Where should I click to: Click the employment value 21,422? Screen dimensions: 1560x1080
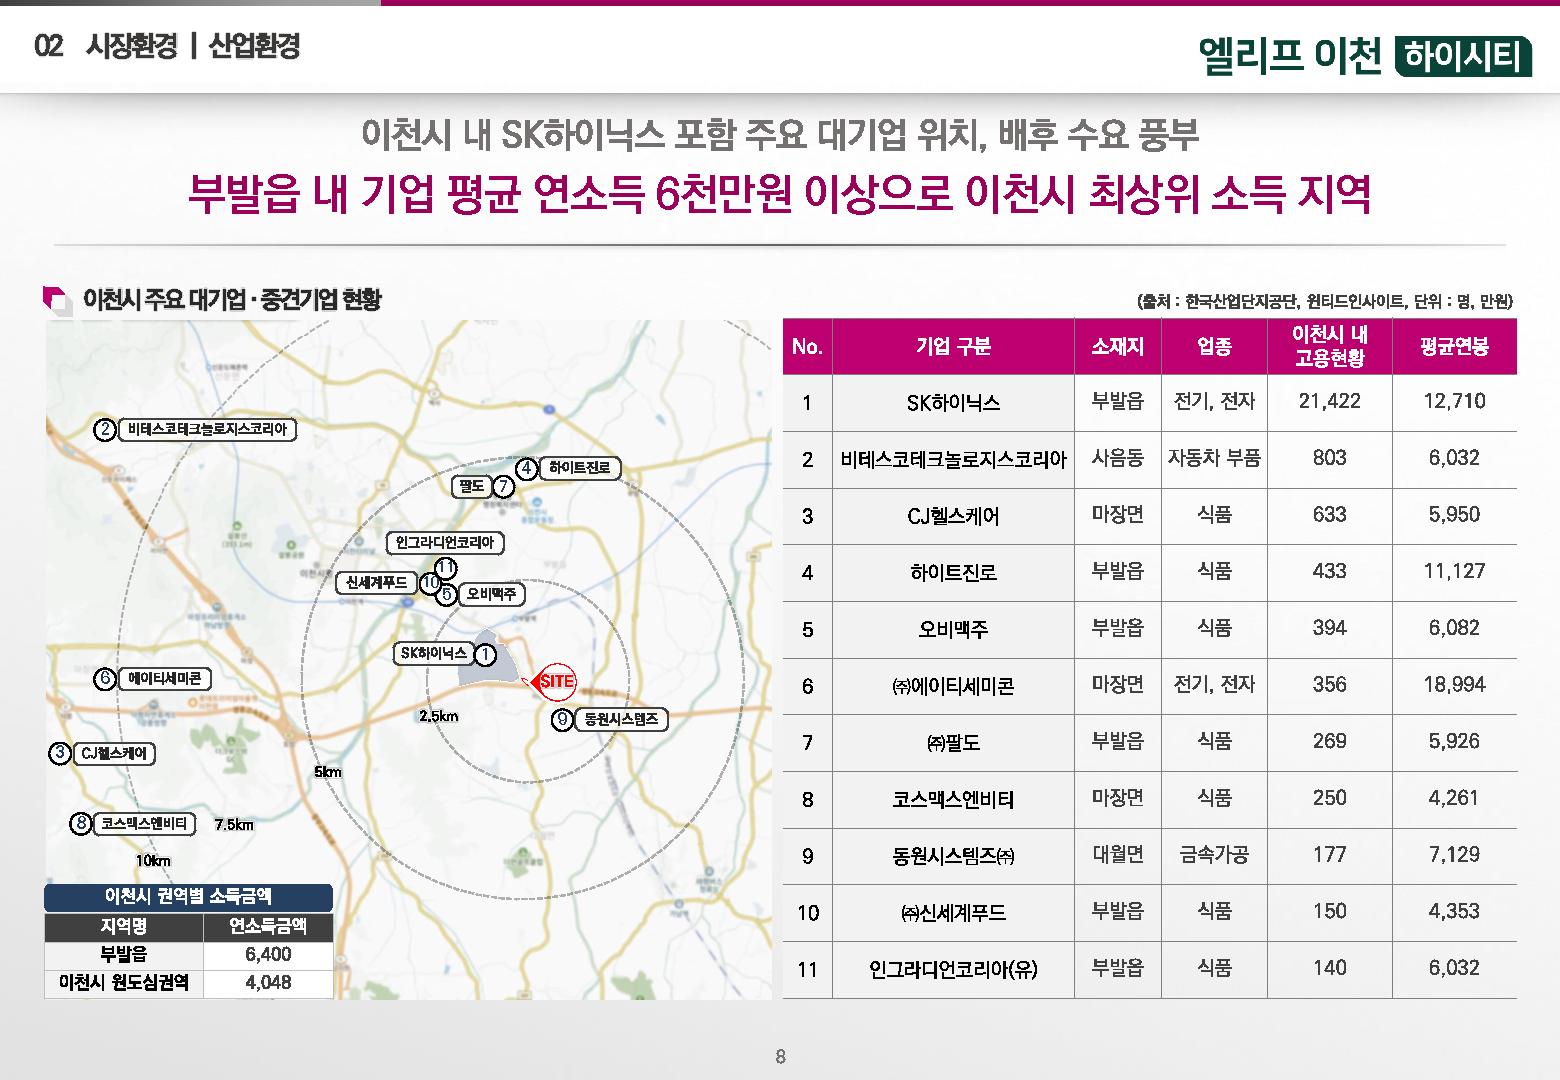point(1330,401)
